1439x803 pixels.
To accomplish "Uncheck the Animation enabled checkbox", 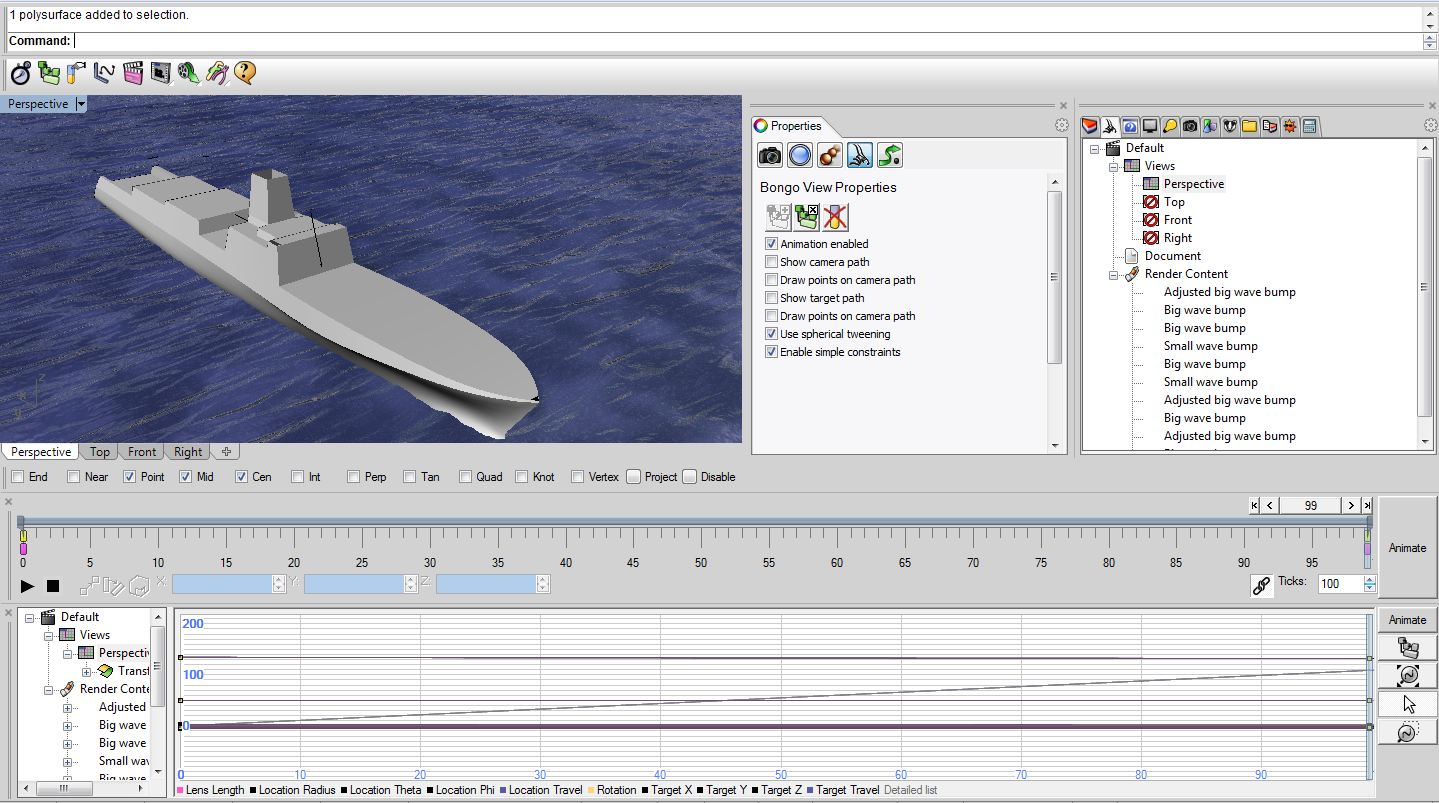I will coord(771,244).
